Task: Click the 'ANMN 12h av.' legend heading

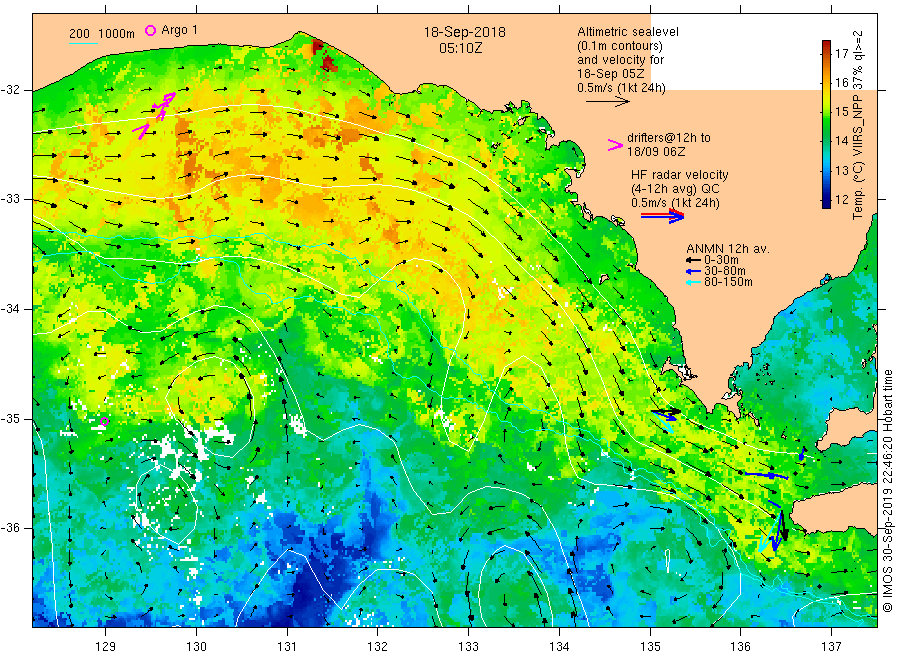Action: (x=728, y=249)
